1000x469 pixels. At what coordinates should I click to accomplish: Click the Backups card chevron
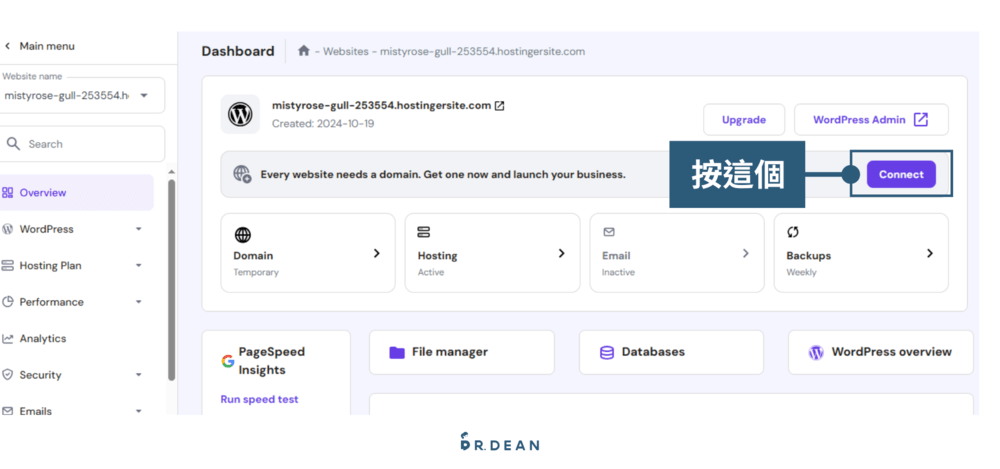930,253
